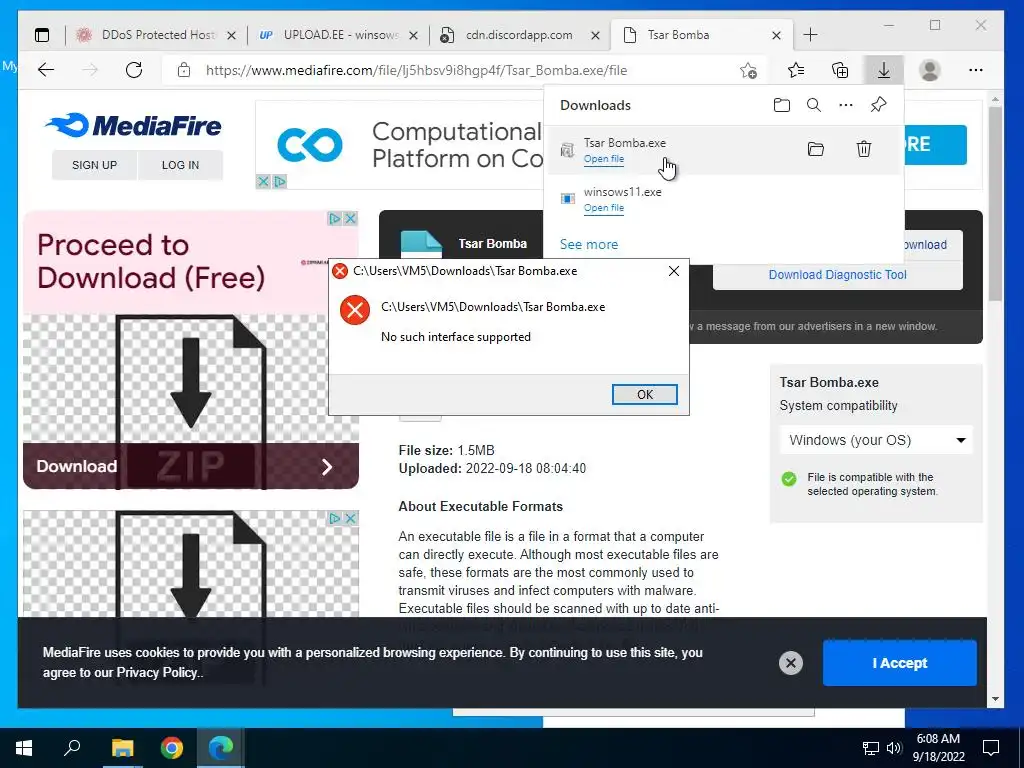Image resolution: width=1024 pixels, height=768 pixels.
Task: Click the page vertical scrollbar thumb
Action: click(x=995, y=202)
